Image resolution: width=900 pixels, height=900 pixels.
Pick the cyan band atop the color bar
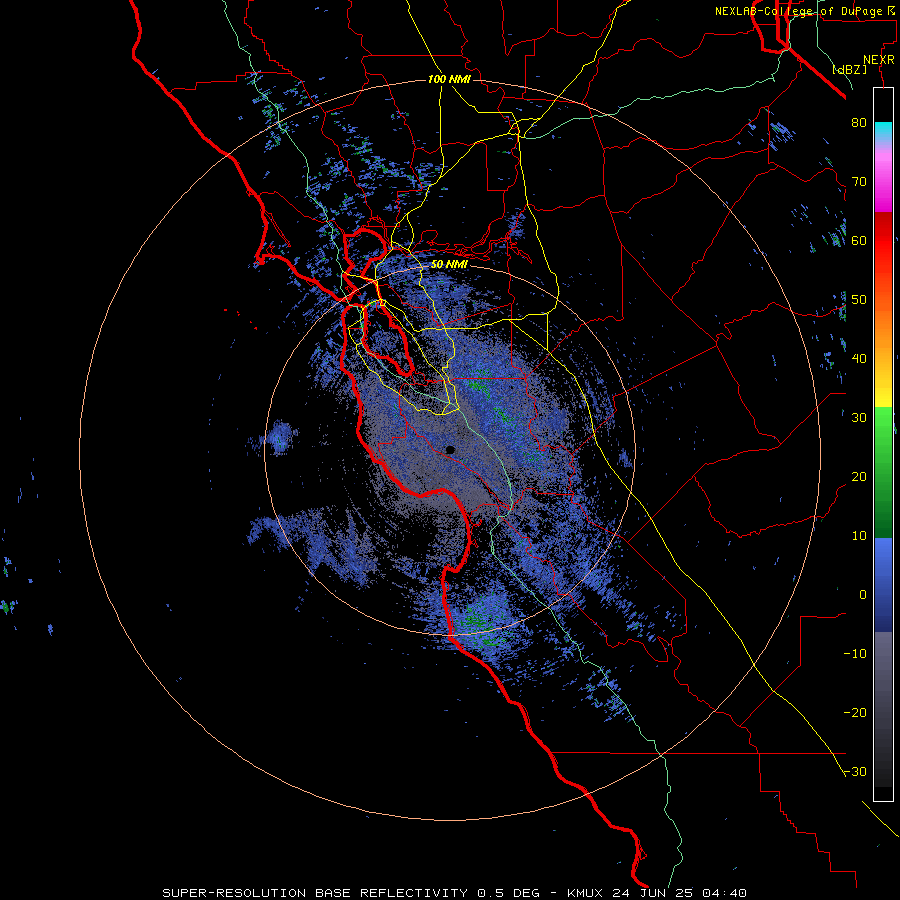pos(883,131)
